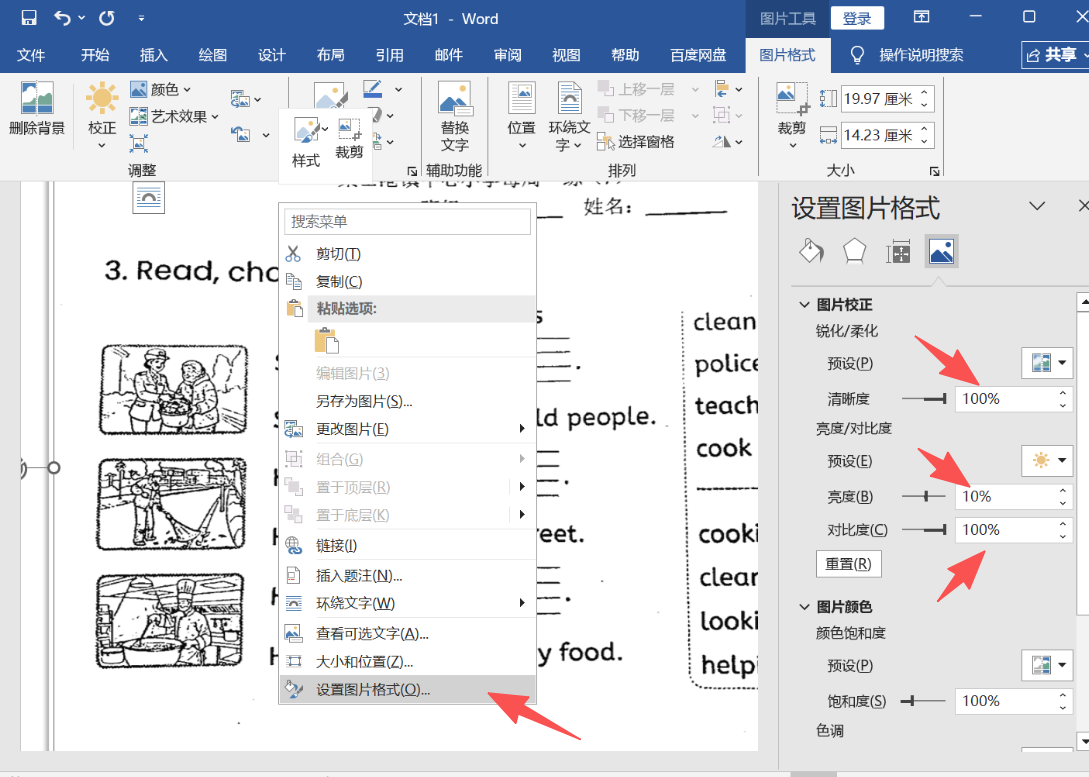Select the 布局属性 pane icon

tap(898, 251)
